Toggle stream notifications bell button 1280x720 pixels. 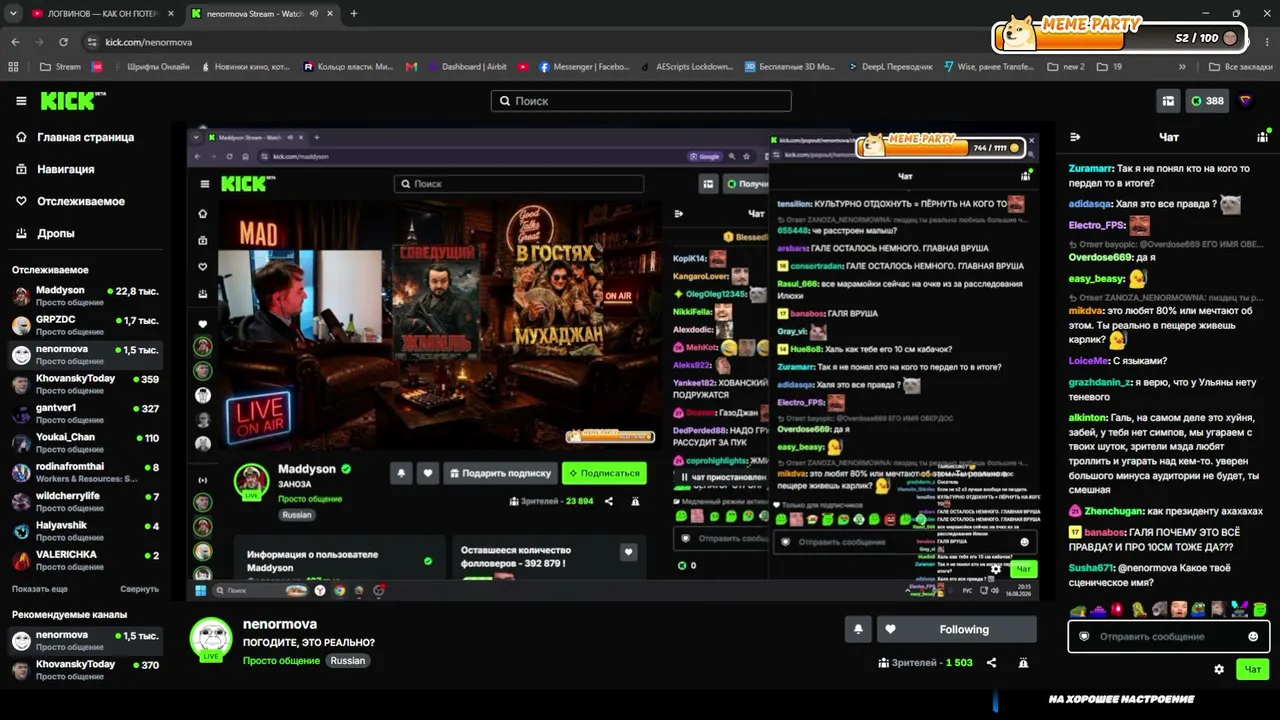pyautogui.click(x=858, y=629)
